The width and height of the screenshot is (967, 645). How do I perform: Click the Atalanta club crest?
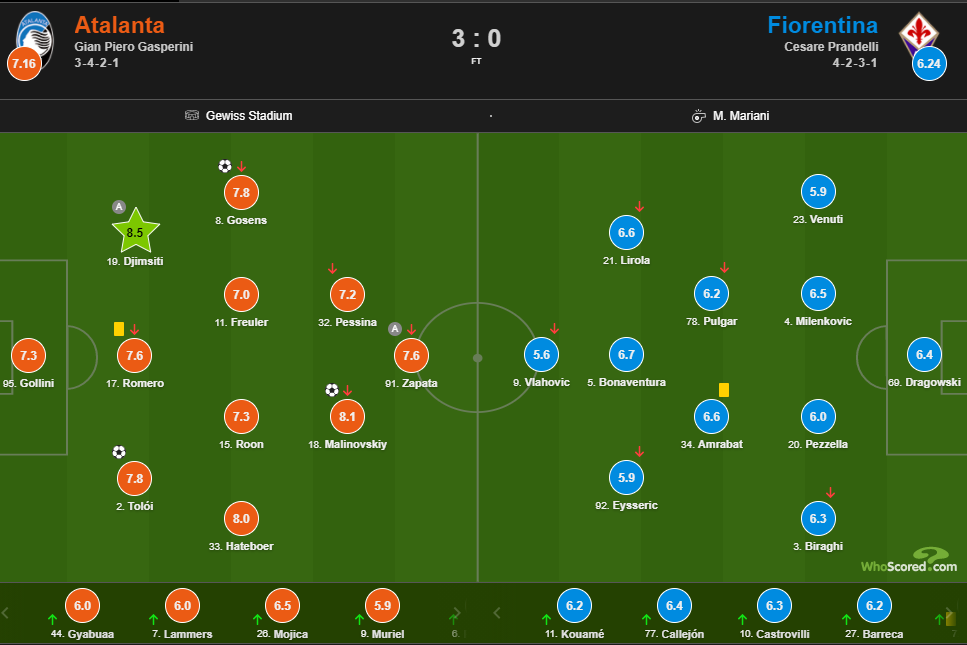click(x=34, y=32)
